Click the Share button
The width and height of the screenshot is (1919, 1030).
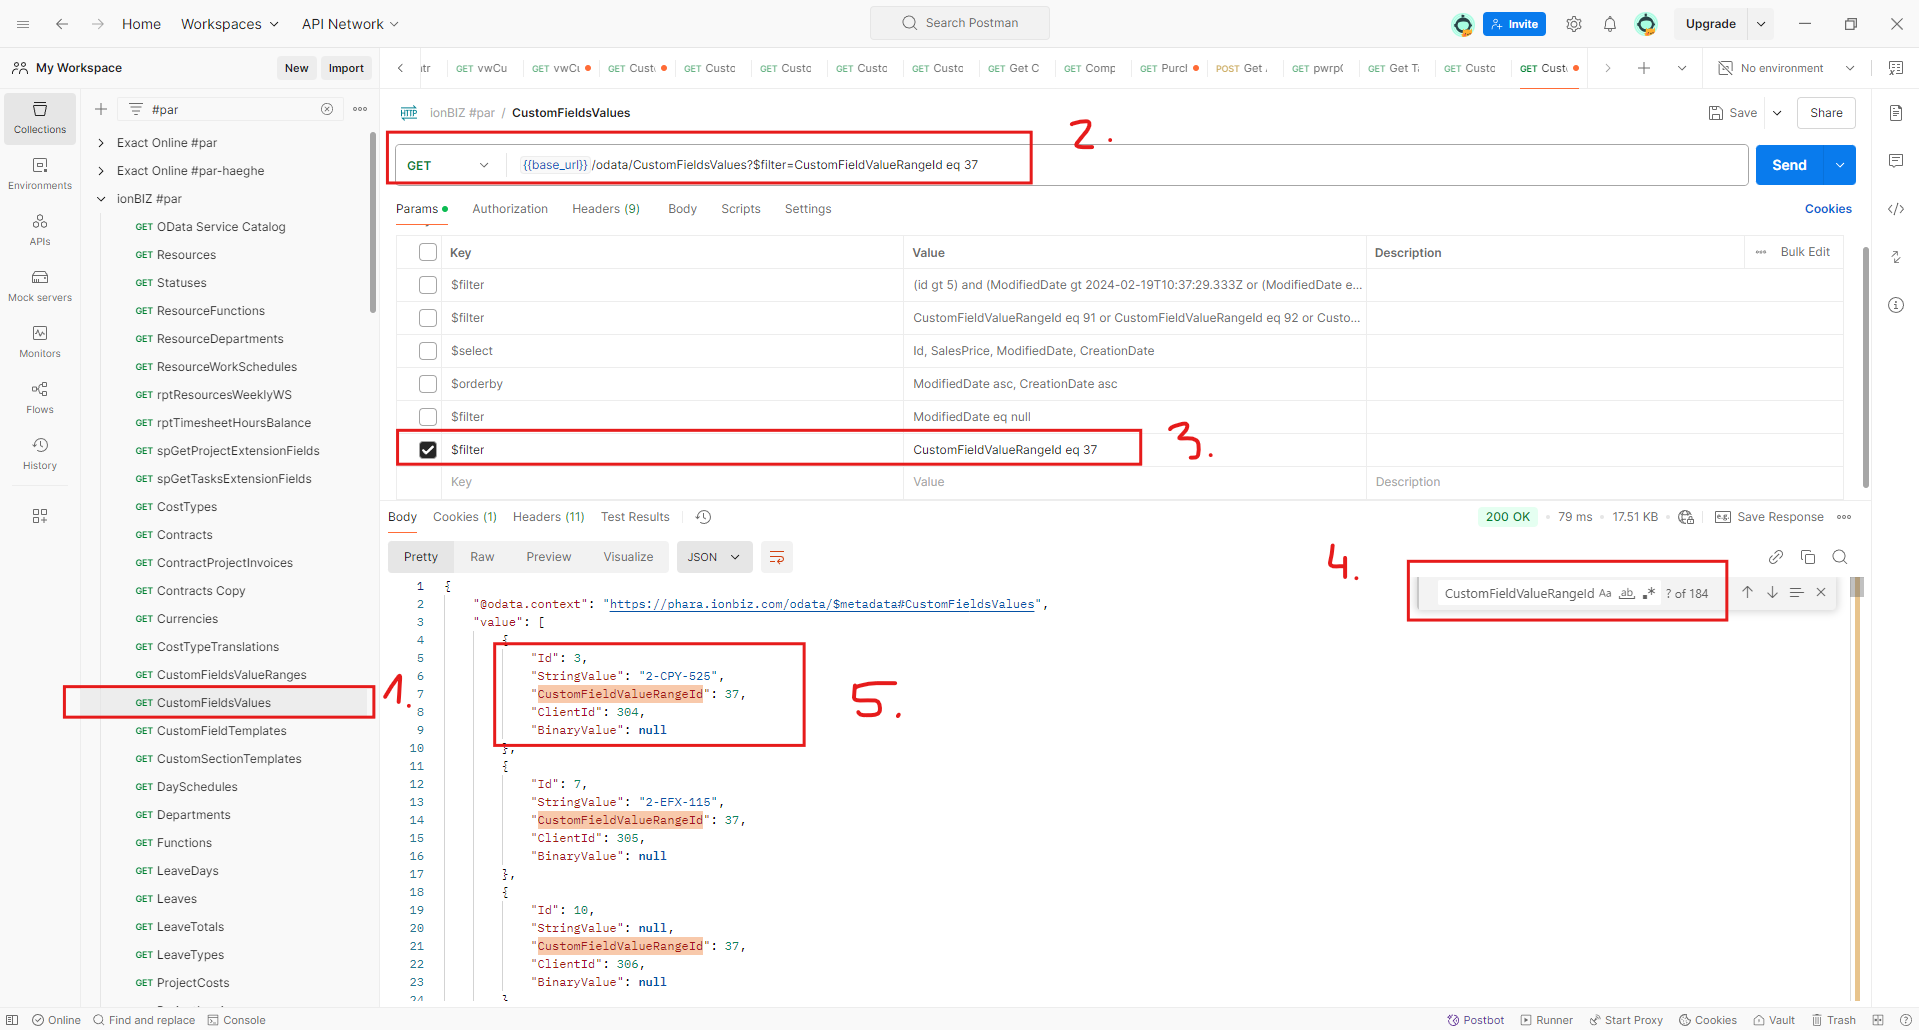point(1826,113)
